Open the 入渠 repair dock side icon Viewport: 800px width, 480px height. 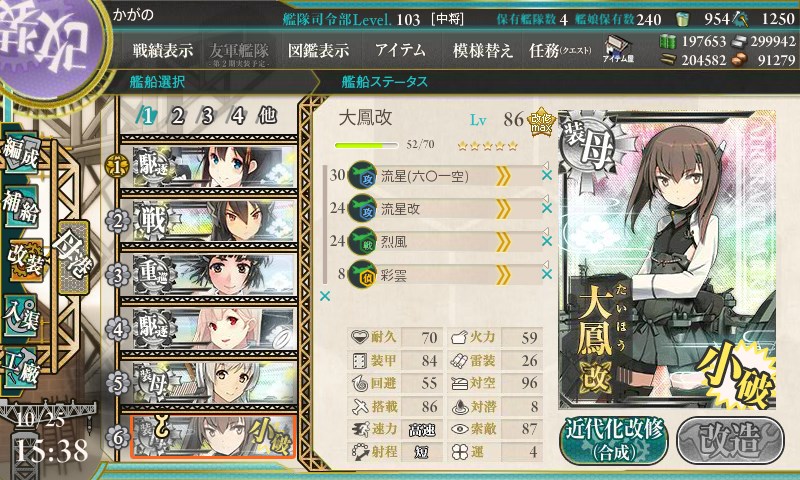(22, 315)
